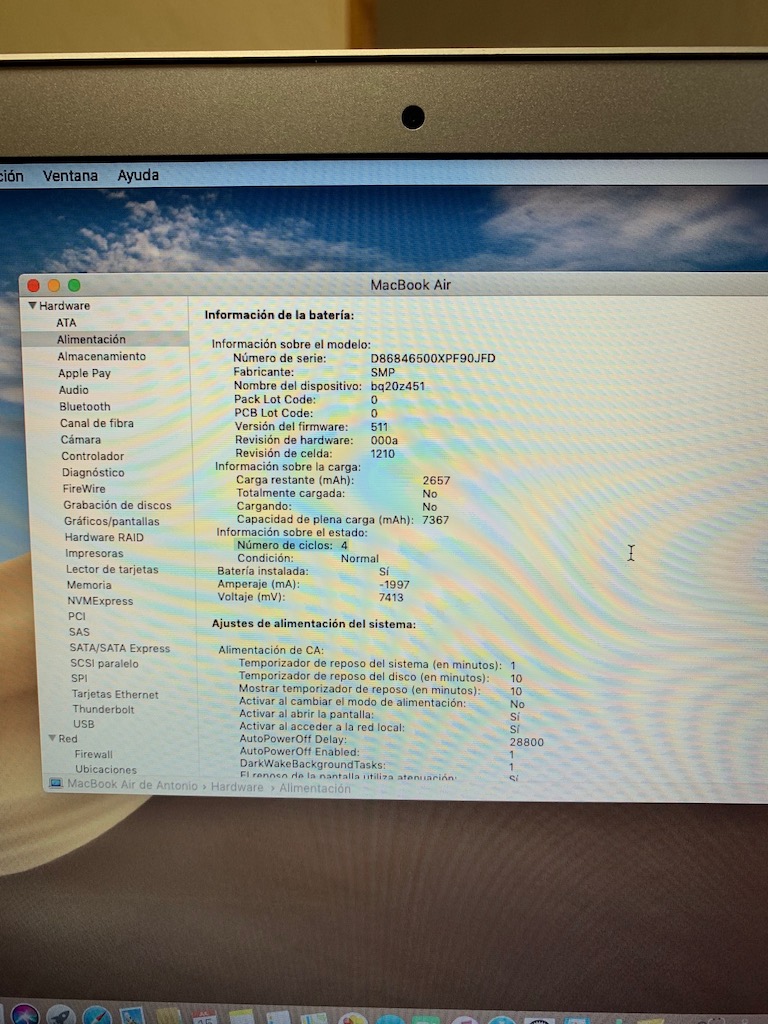Select Bluetooth in the sidebar

click(85, 406)
